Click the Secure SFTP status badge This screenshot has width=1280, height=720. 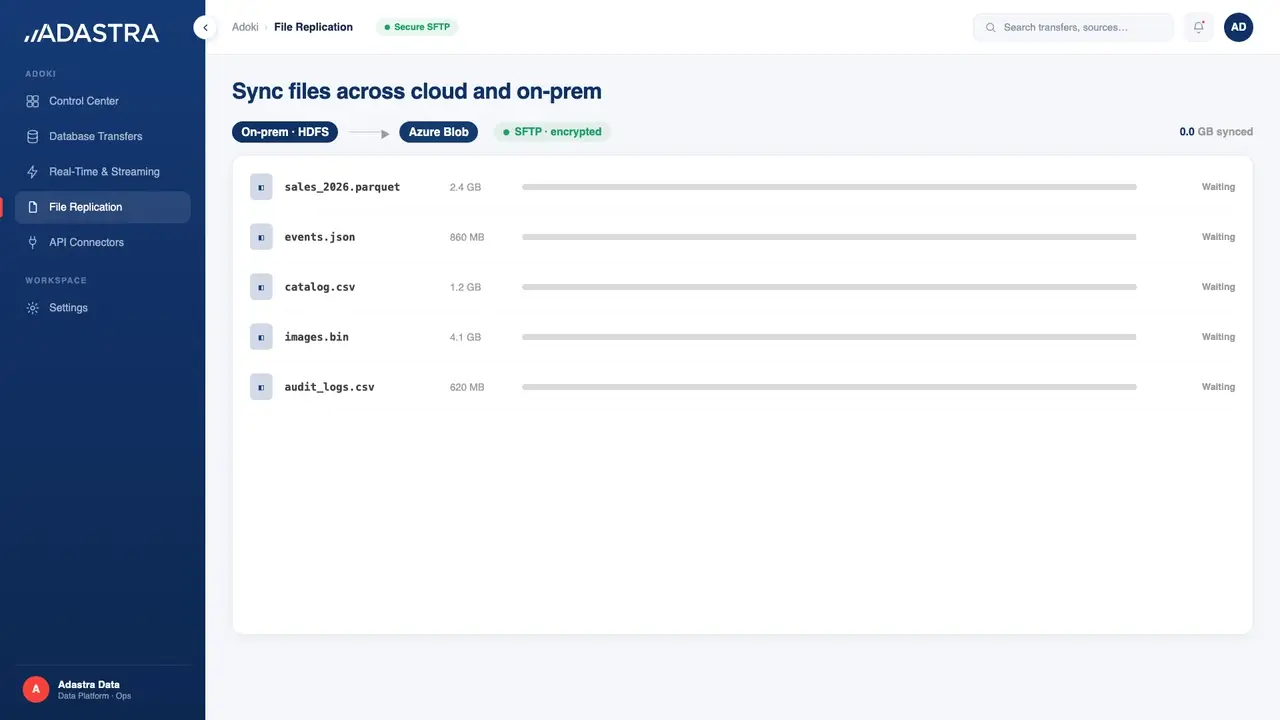417,27
